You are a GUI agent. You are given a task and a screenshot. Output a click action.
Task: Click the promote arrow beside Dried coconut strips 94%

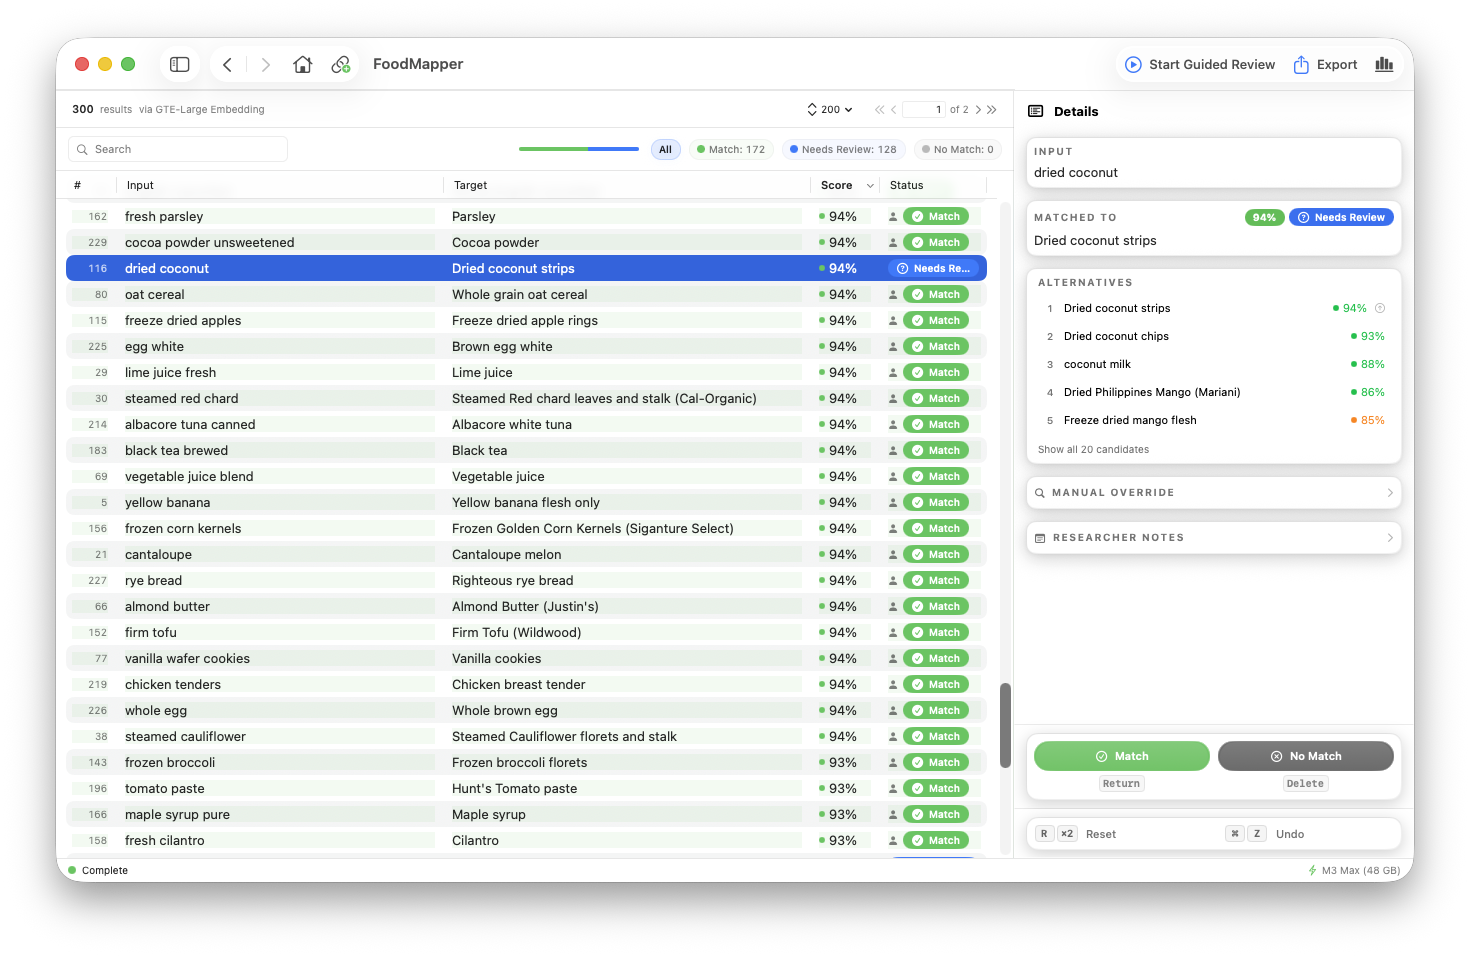(1380, 308)
